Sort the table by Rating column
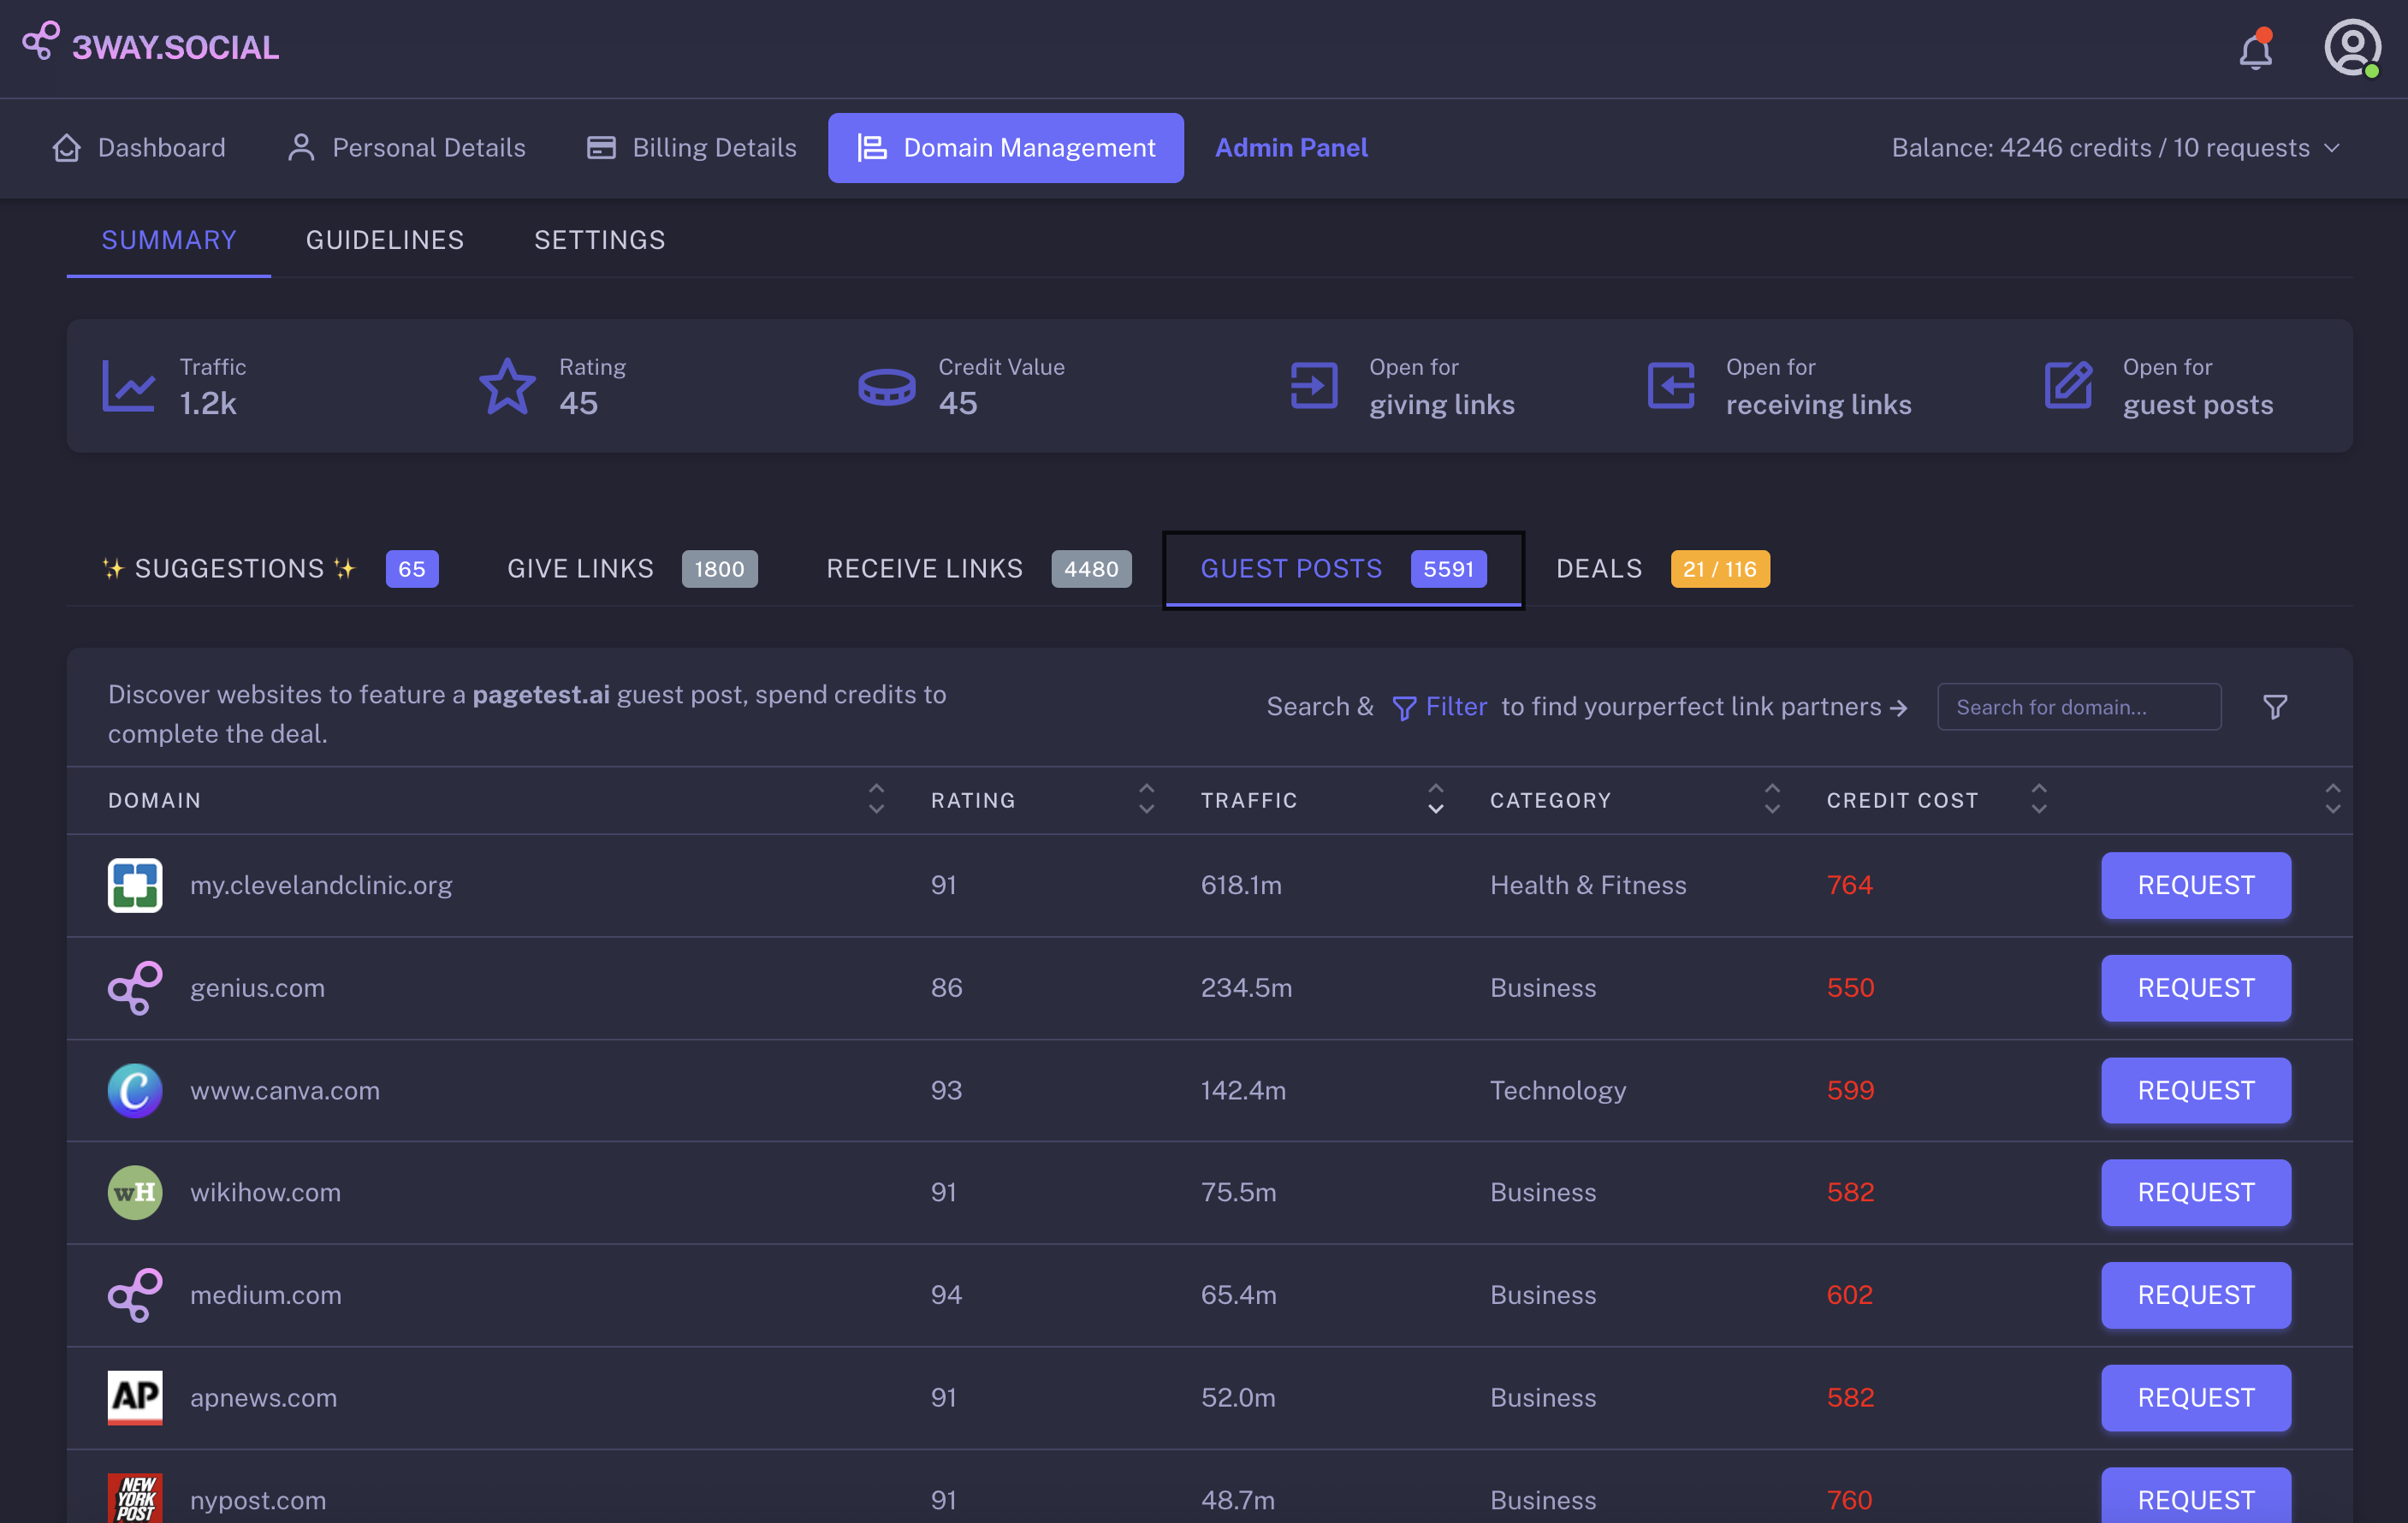 [x=1146, y=799]
